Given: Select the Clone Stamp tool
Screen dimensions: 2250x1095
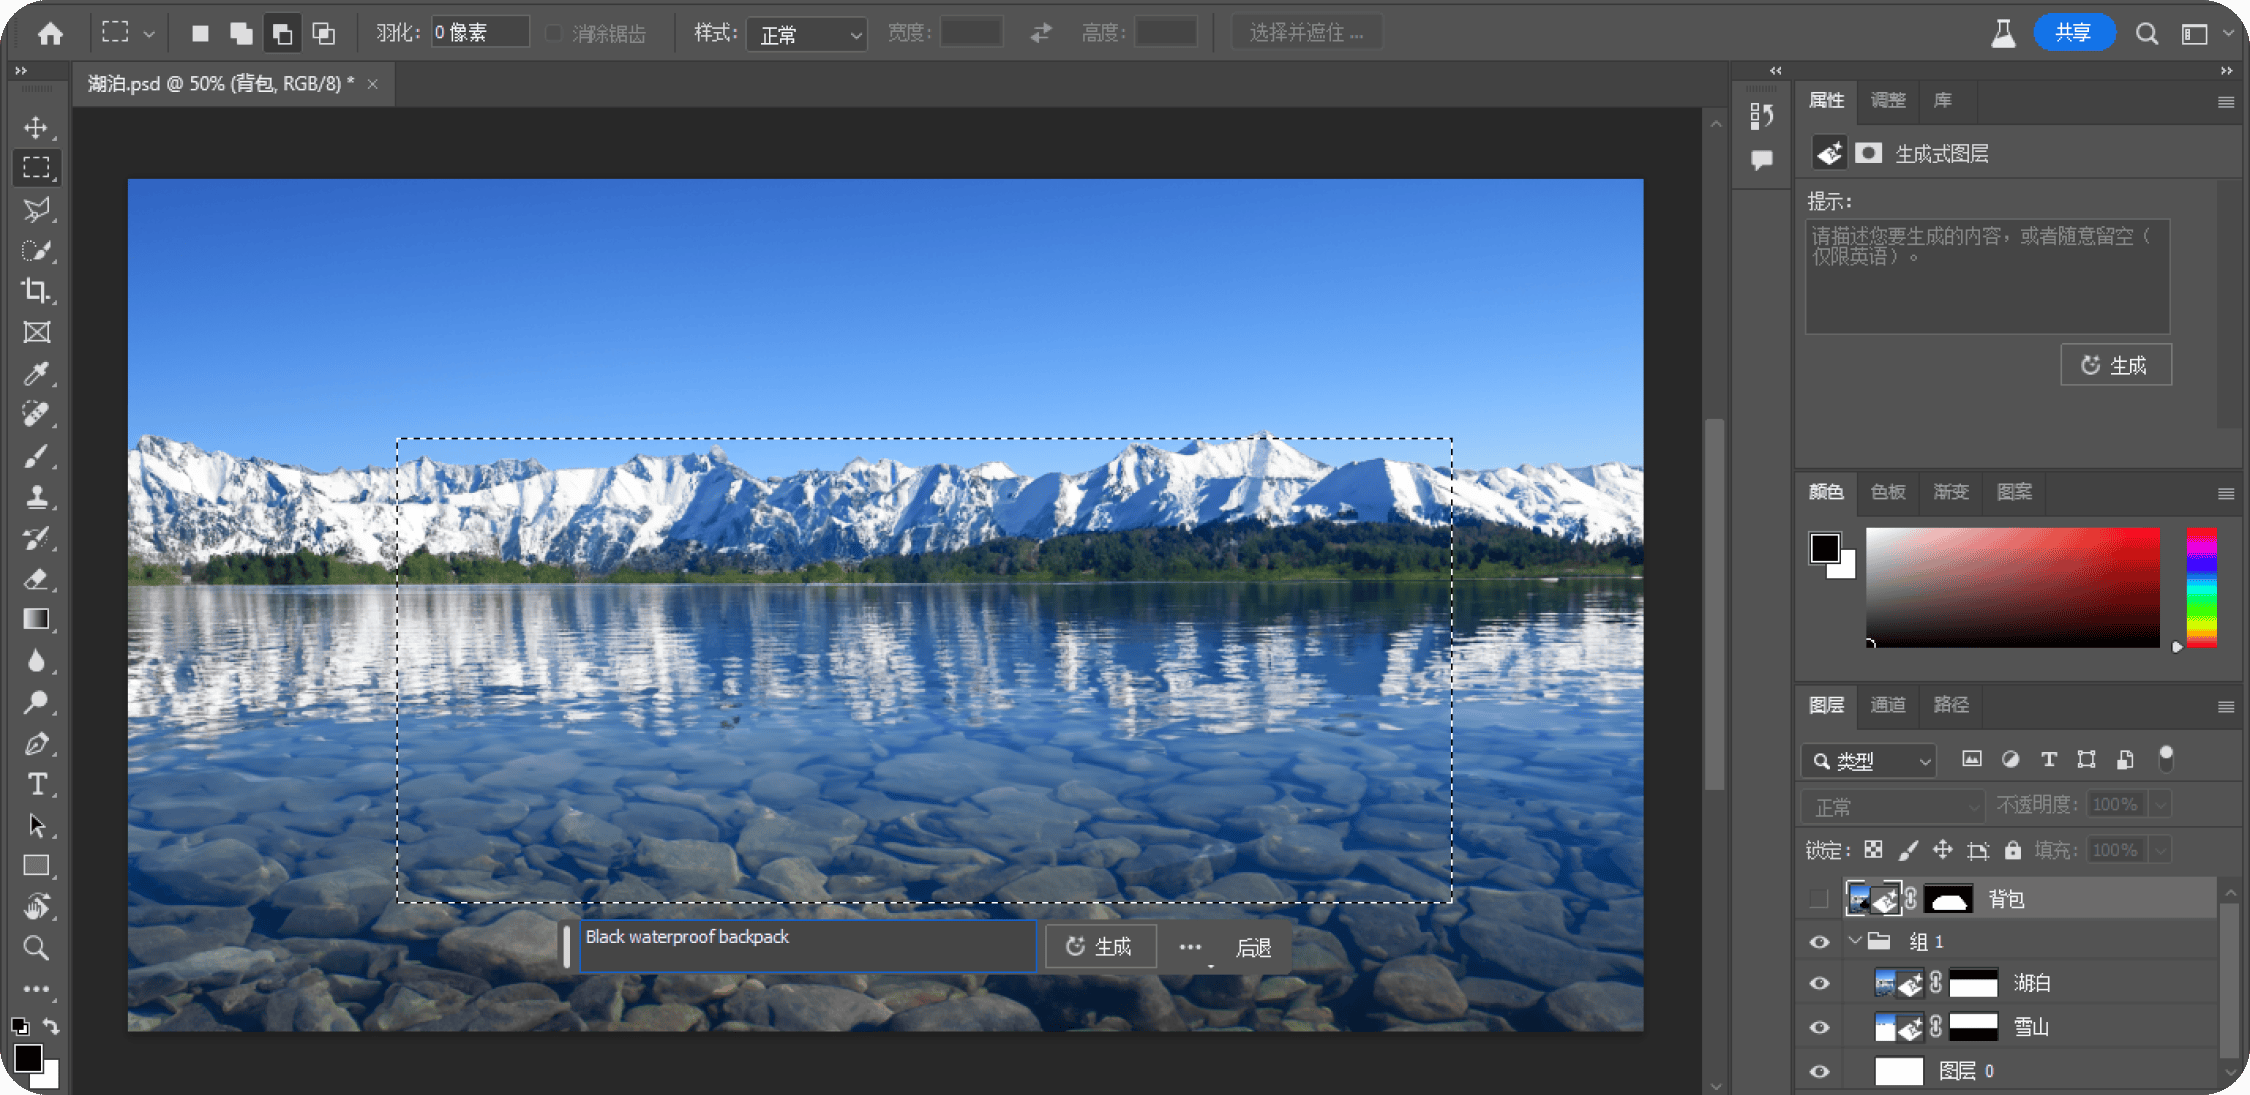Looking at the screenshot, I should 36,497.
